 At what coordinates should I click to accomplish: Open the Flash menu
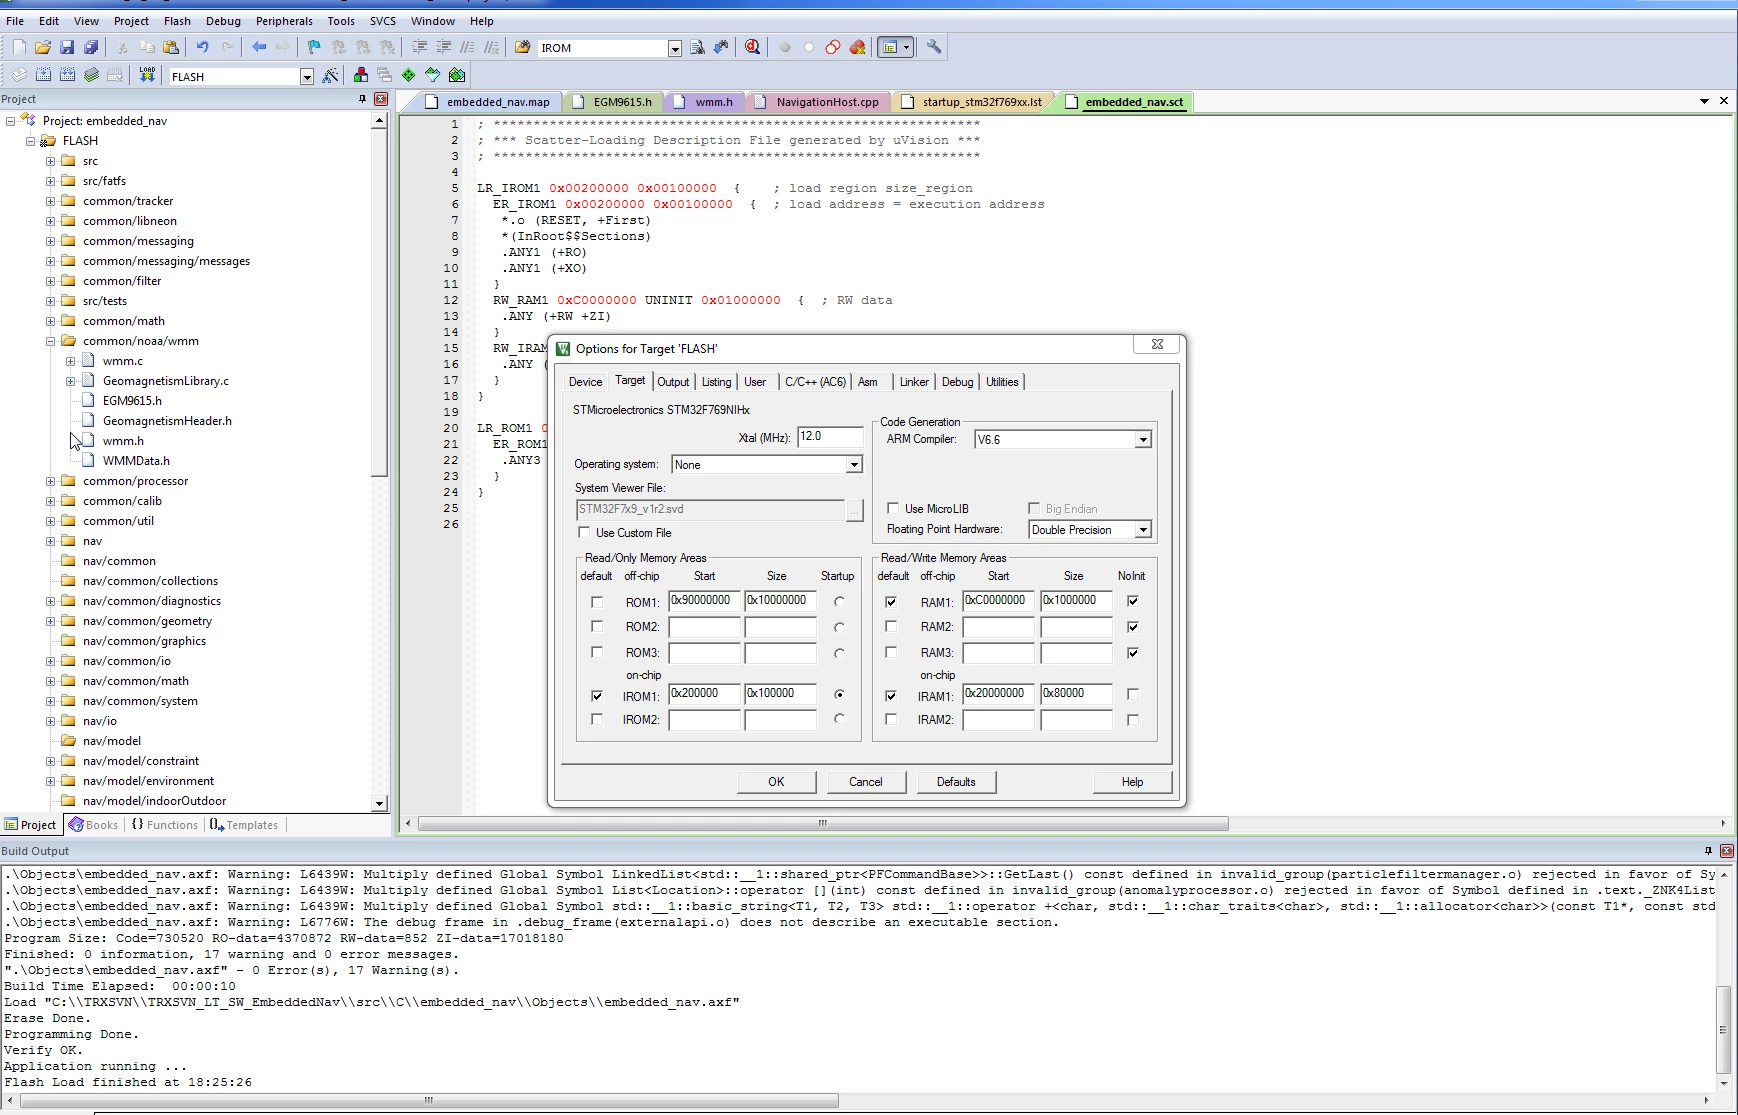pos(177,20)
